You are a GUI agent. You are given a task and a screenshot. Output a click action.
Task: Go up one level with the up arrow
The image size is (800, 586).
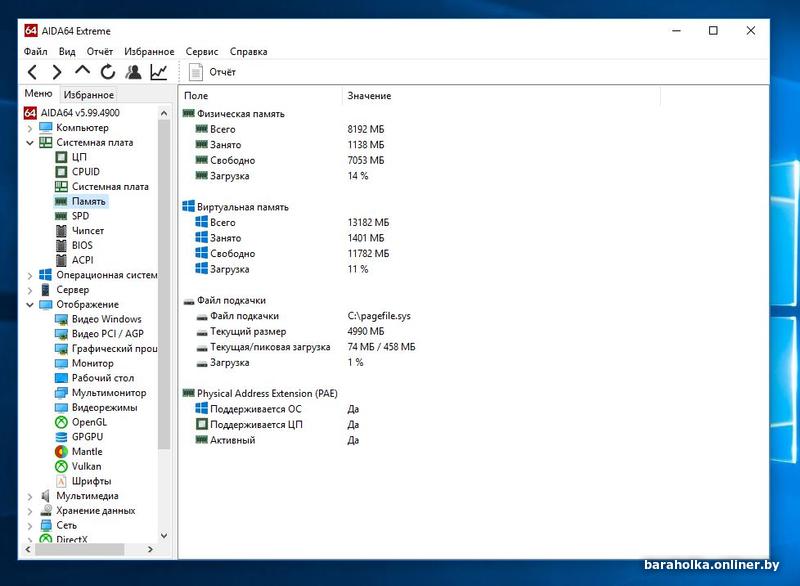coord(82,71)
